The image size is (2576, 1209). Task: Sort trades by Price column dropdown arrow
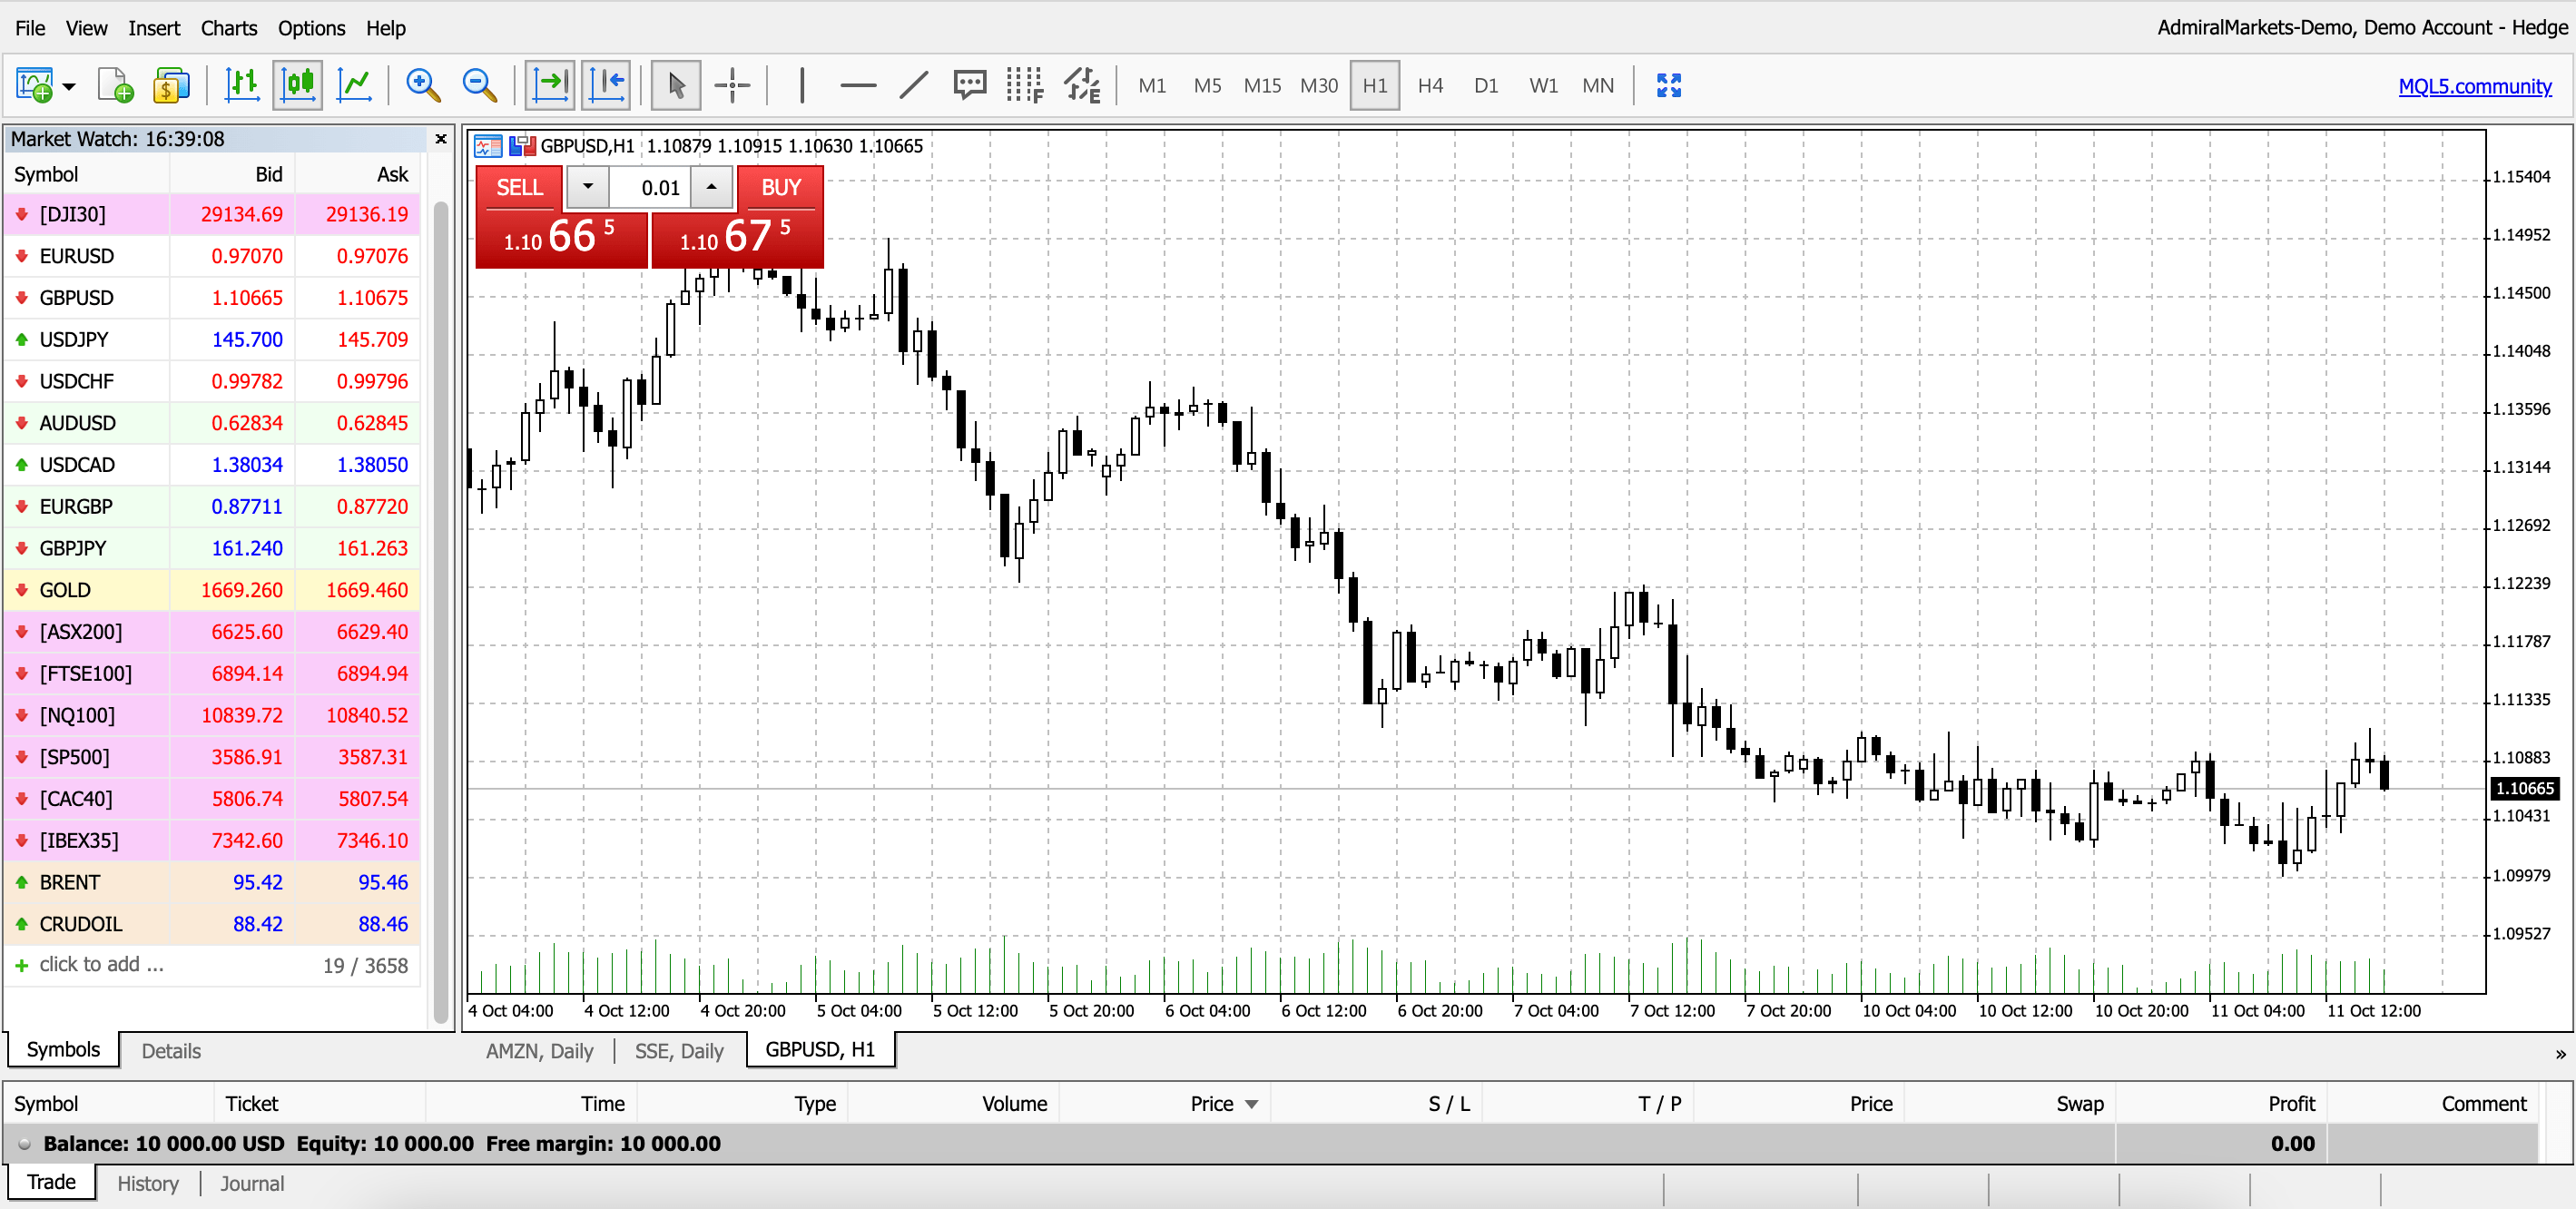[x=1251, y=1104]
